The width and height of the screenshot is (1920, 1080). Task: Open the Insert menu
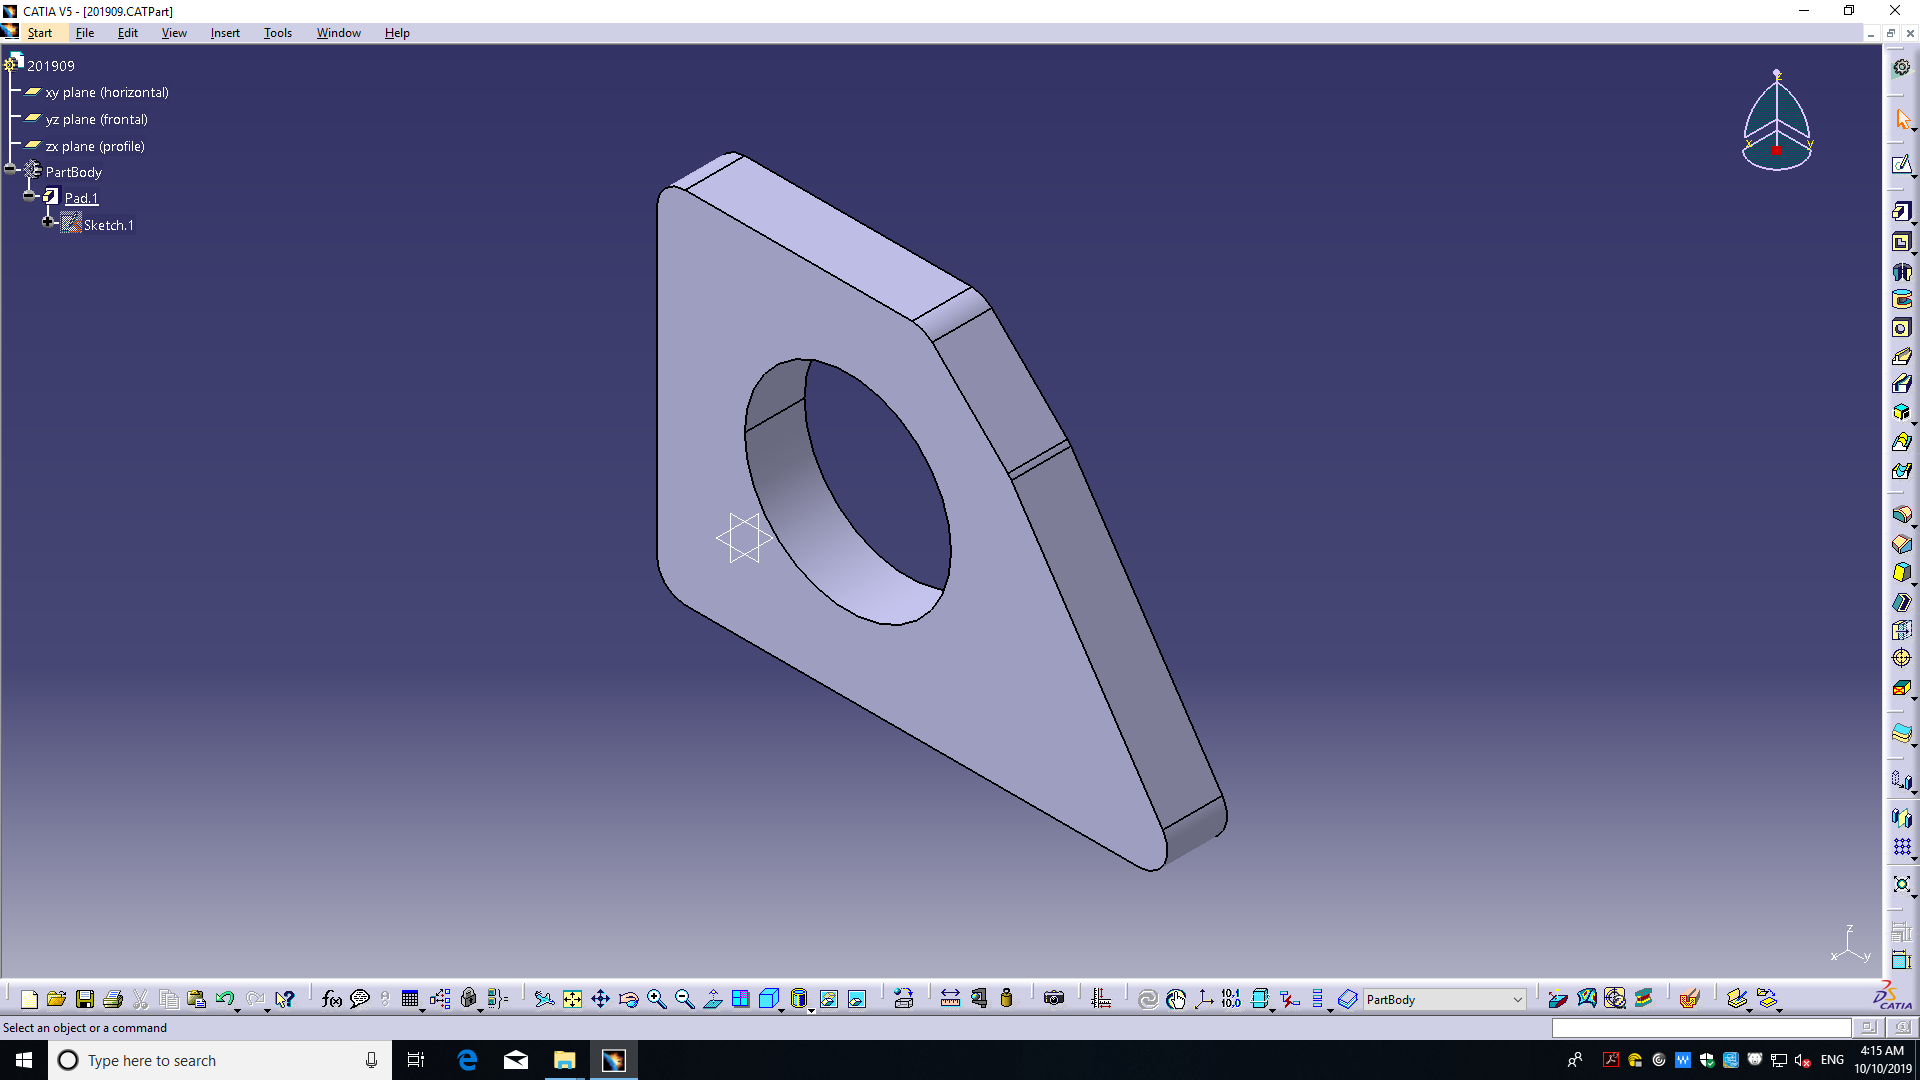[x=225, y=33]
